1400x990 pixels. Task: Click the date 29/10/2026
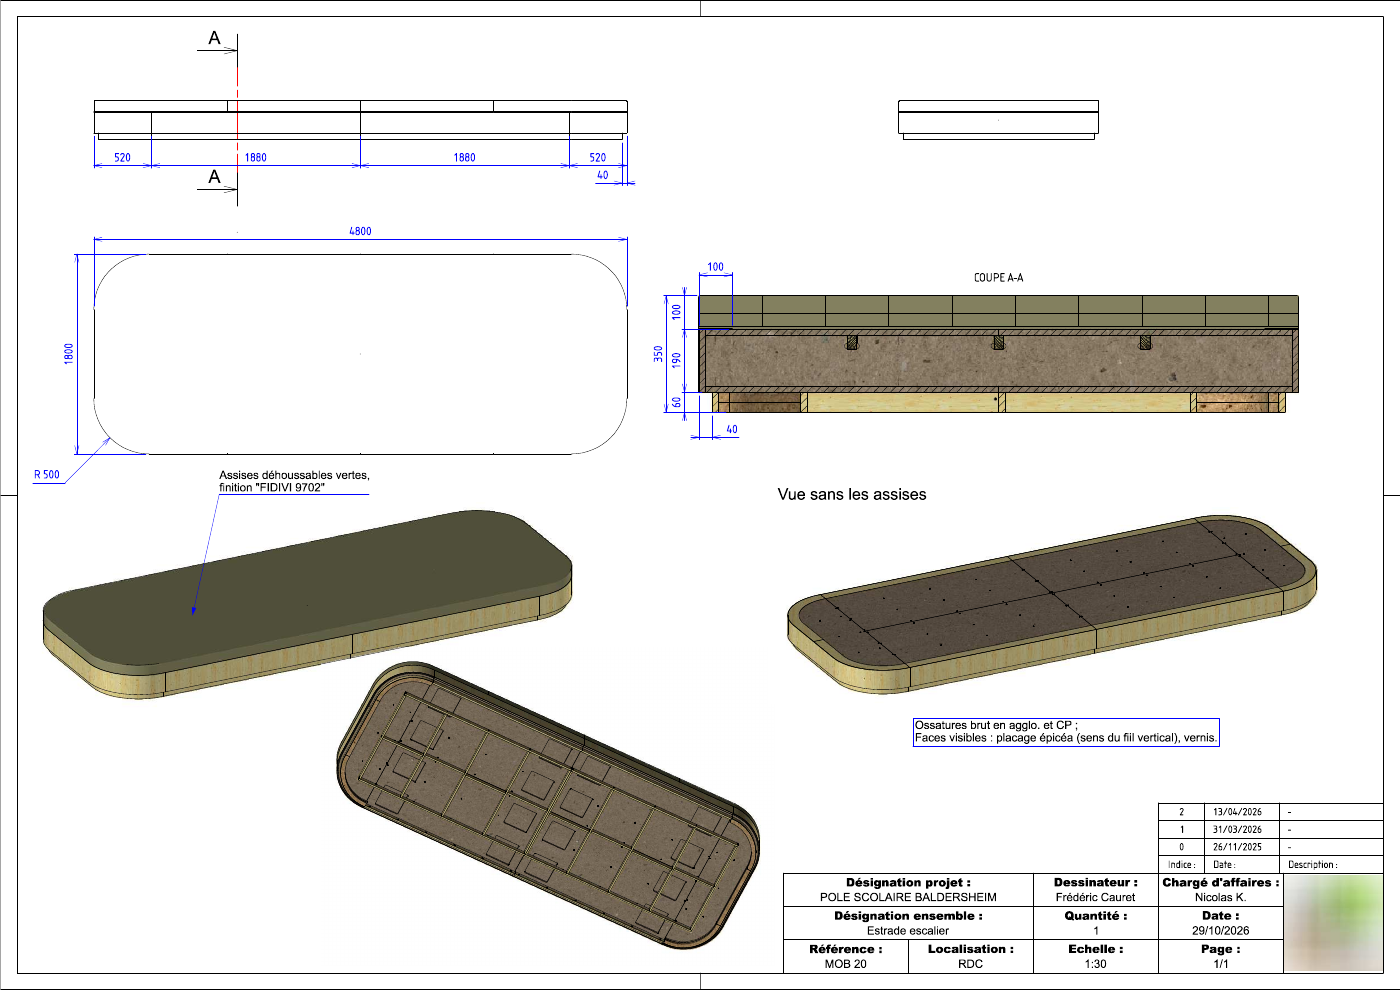click(1221, 930)
